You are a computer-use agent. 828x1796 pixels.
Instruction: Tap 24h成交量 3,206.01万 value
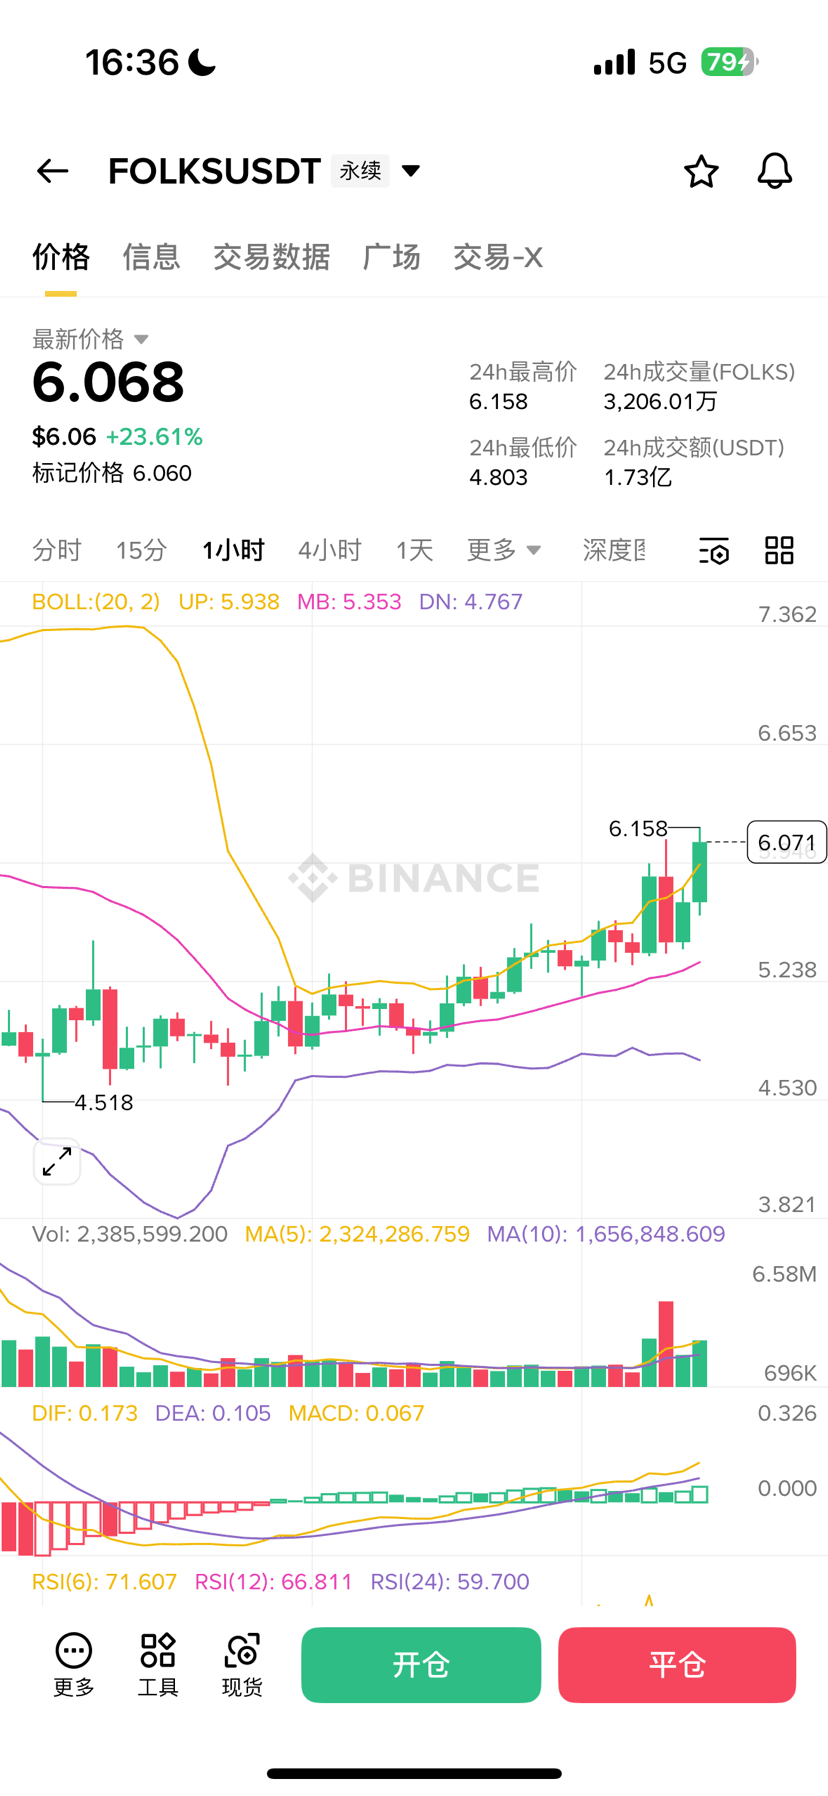660,401
